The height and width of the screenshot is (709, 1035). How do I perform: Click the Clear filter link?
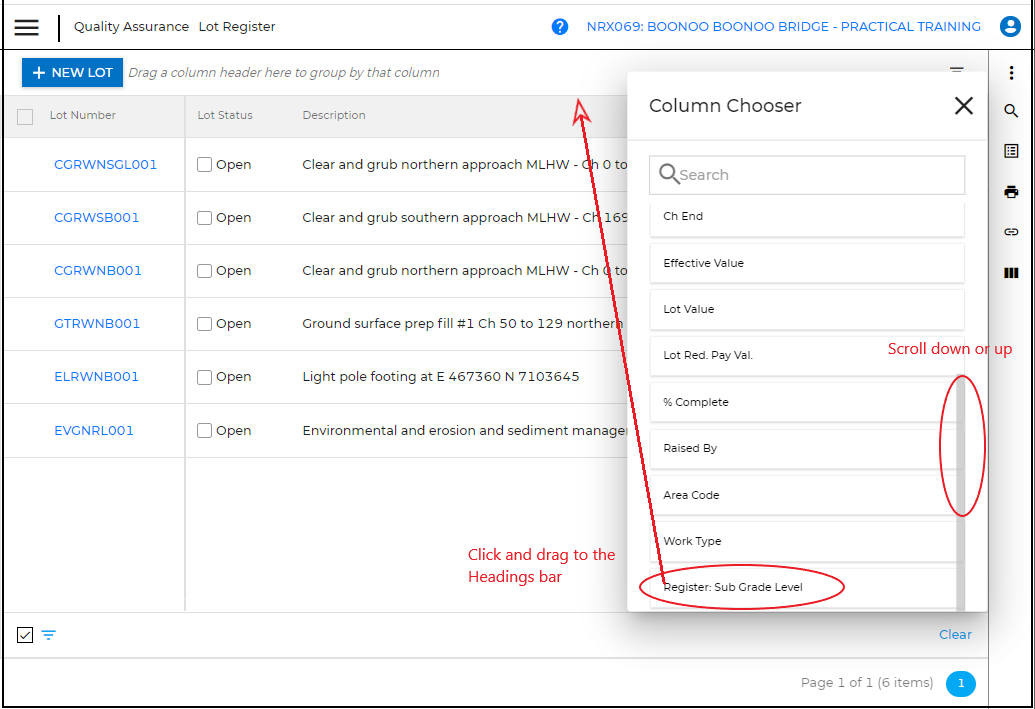click(x=955, y=635)
